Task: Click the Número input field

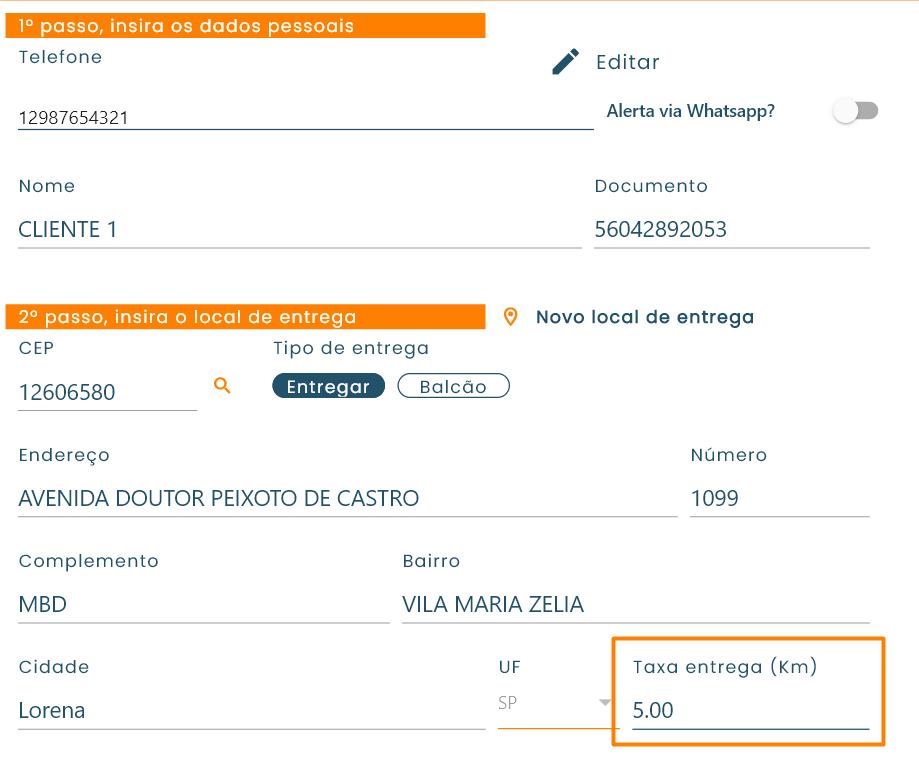Action: pos(779,498)
